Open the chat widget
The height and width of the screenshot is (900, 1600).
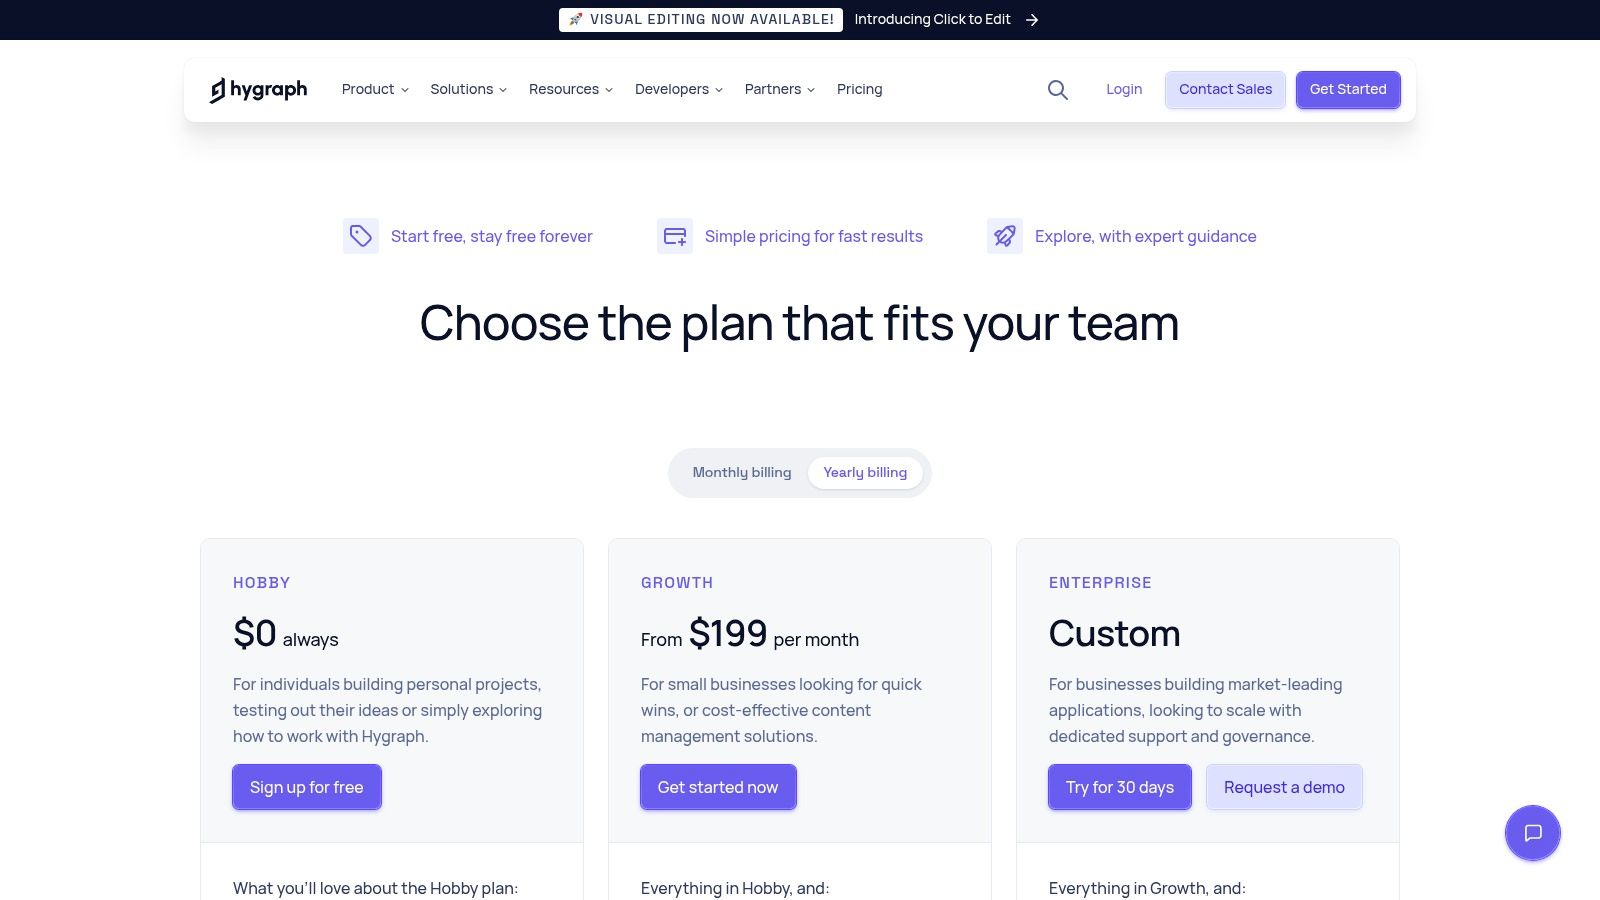point(1532,833)
